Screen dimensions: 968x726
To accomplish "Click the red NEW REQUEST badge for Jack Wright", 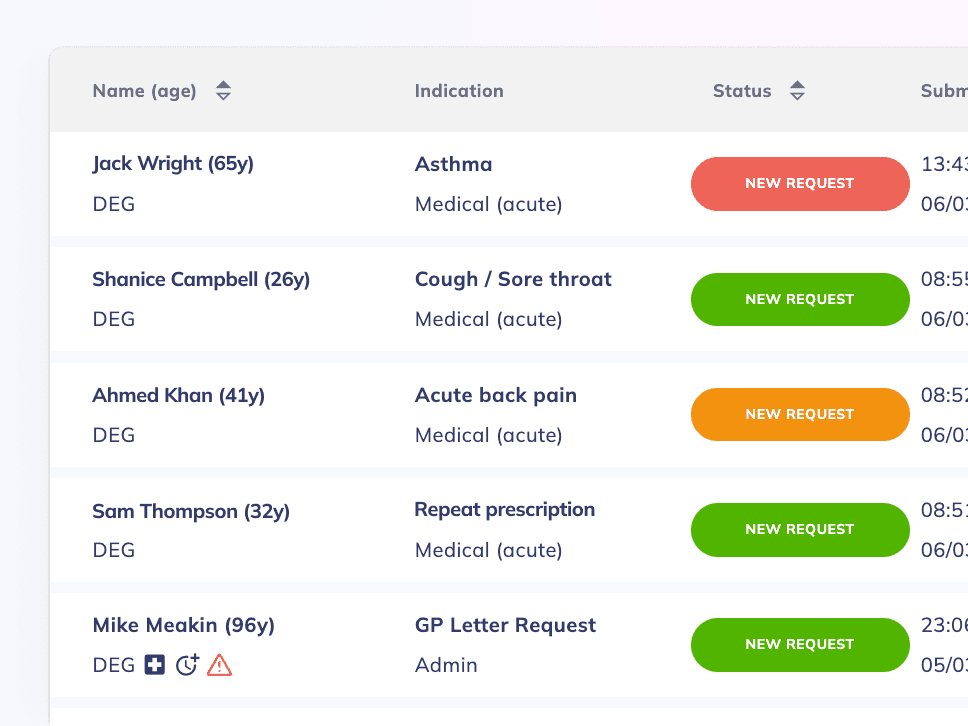I will click(800, 184).
